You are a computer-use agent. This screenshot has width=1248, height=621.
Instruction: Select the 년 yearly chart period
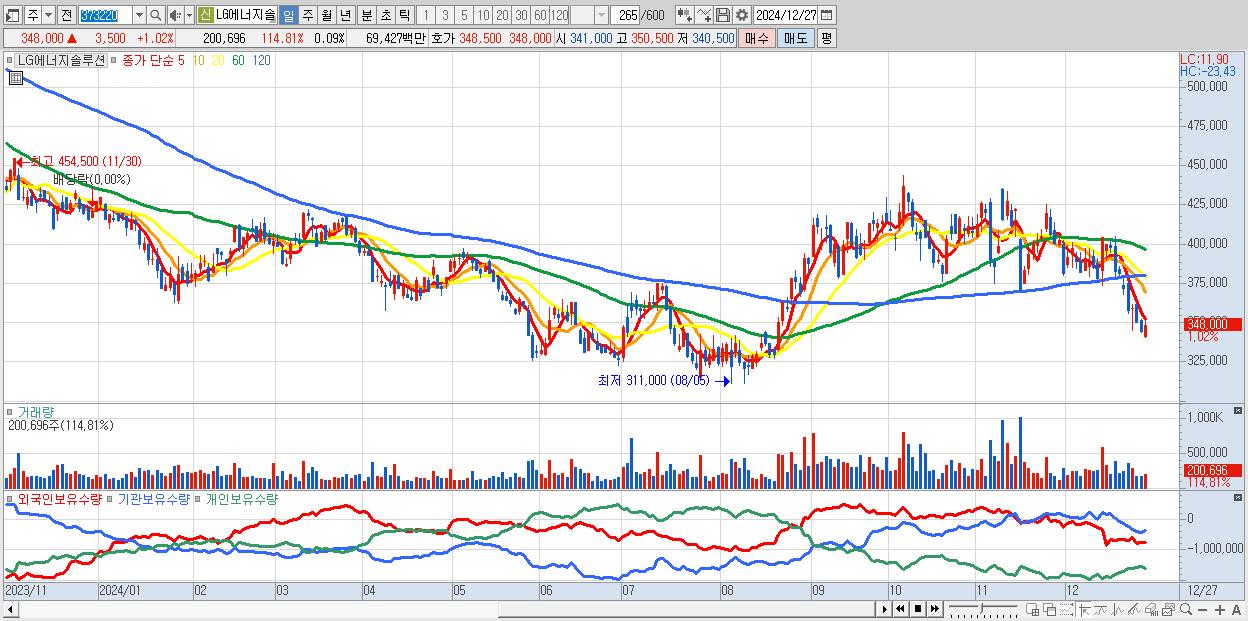click(x=345, y=15)
